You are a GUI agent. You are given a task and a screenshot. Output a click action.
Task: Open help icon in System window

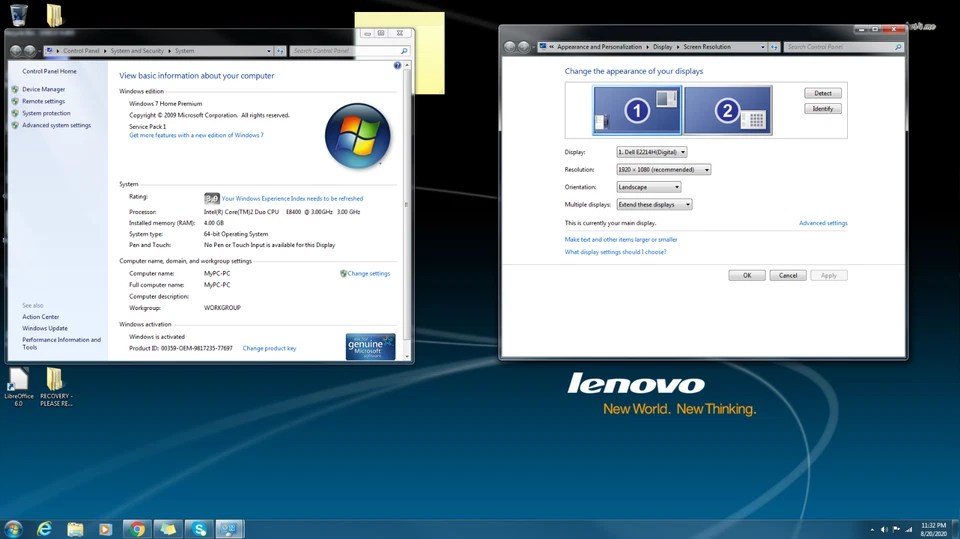(x=397, y=65)
